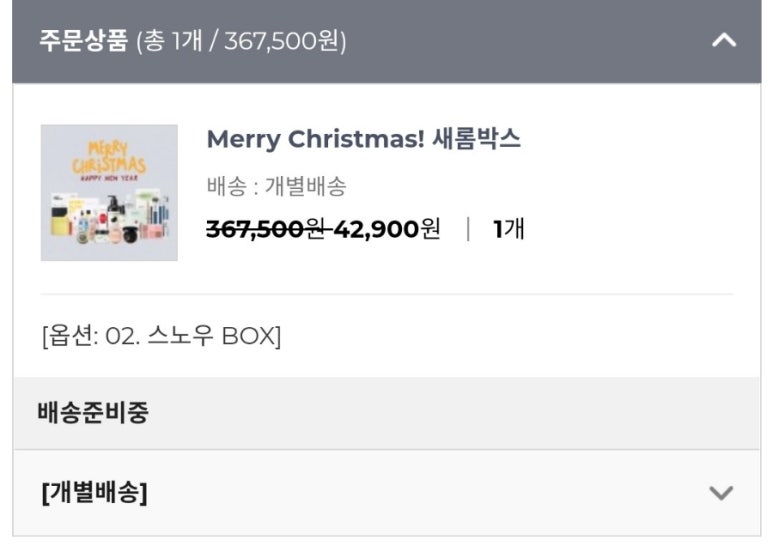This screenshot has height=546, width=773.
Task: Open the Merry Christmas 새롬박스 product thumbnail
Action: coord(109,192)
